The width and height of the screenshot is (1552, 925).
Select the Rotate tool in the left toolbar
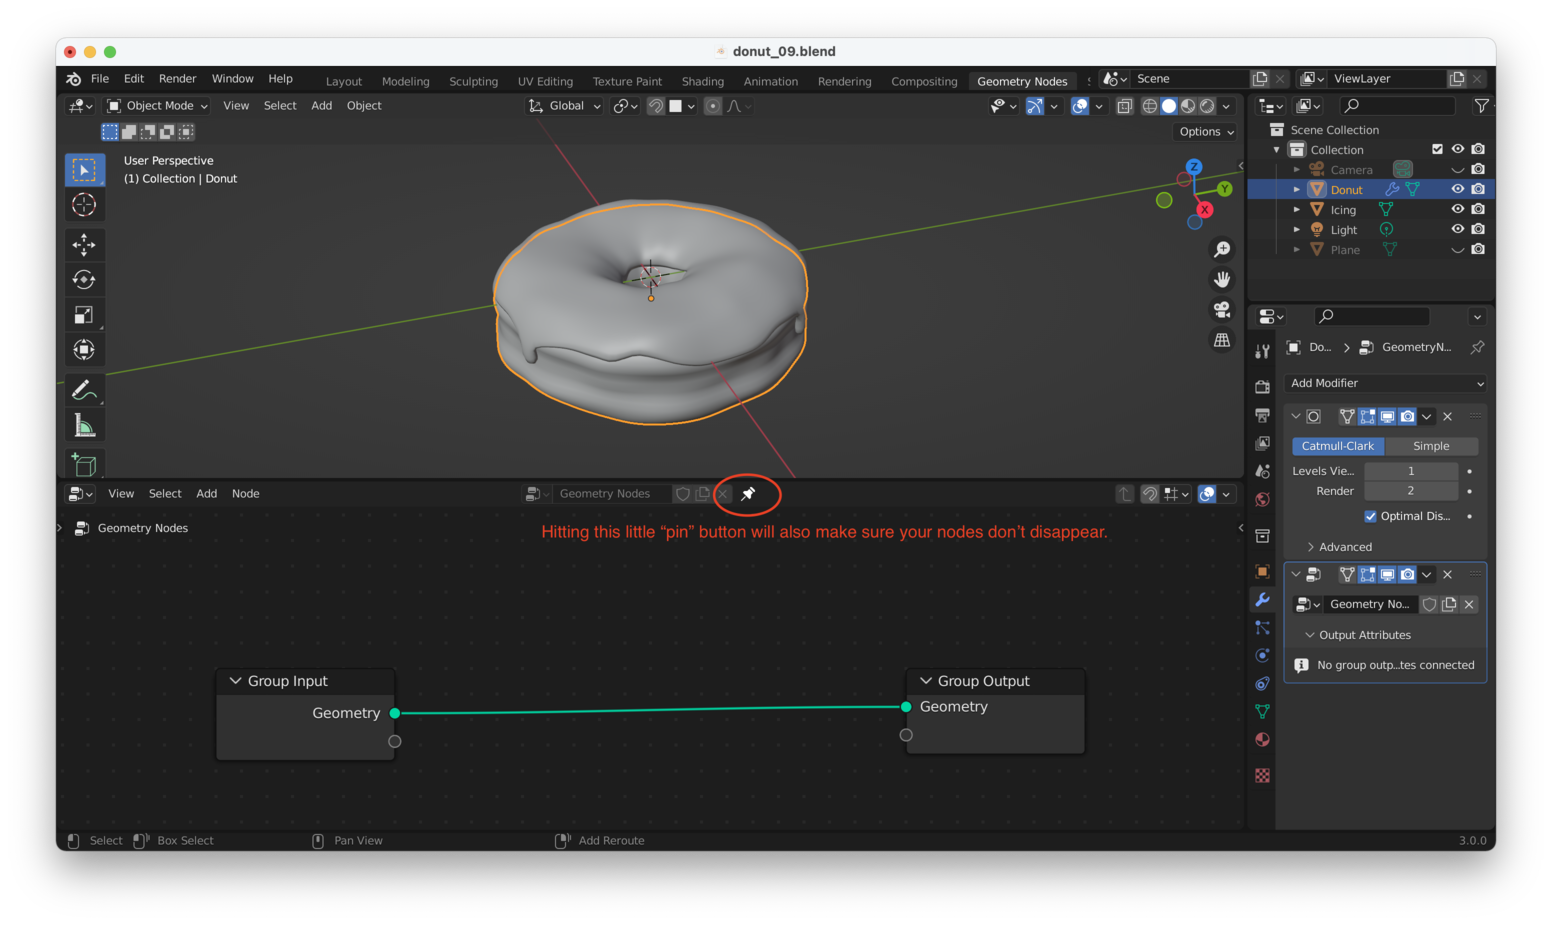click(x=84, y=280)
